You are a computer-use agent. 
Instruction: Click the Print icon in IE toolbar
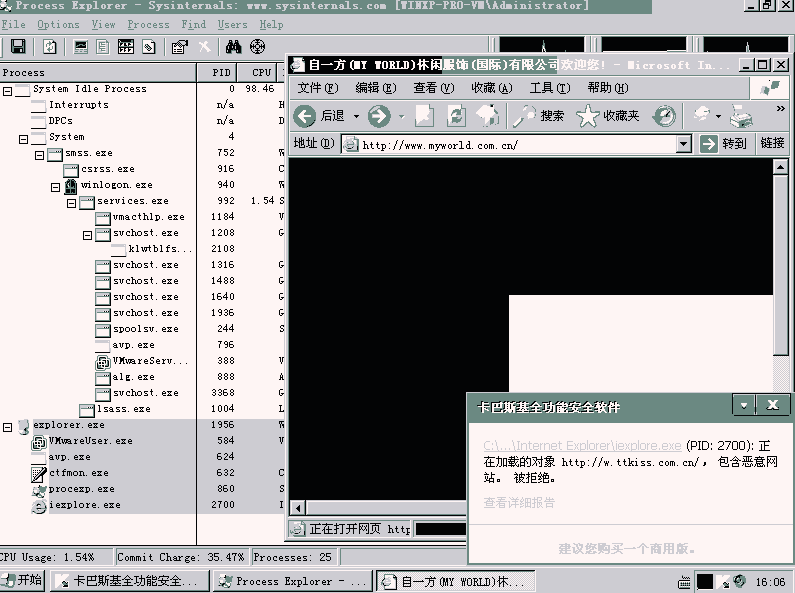(741, 116)
